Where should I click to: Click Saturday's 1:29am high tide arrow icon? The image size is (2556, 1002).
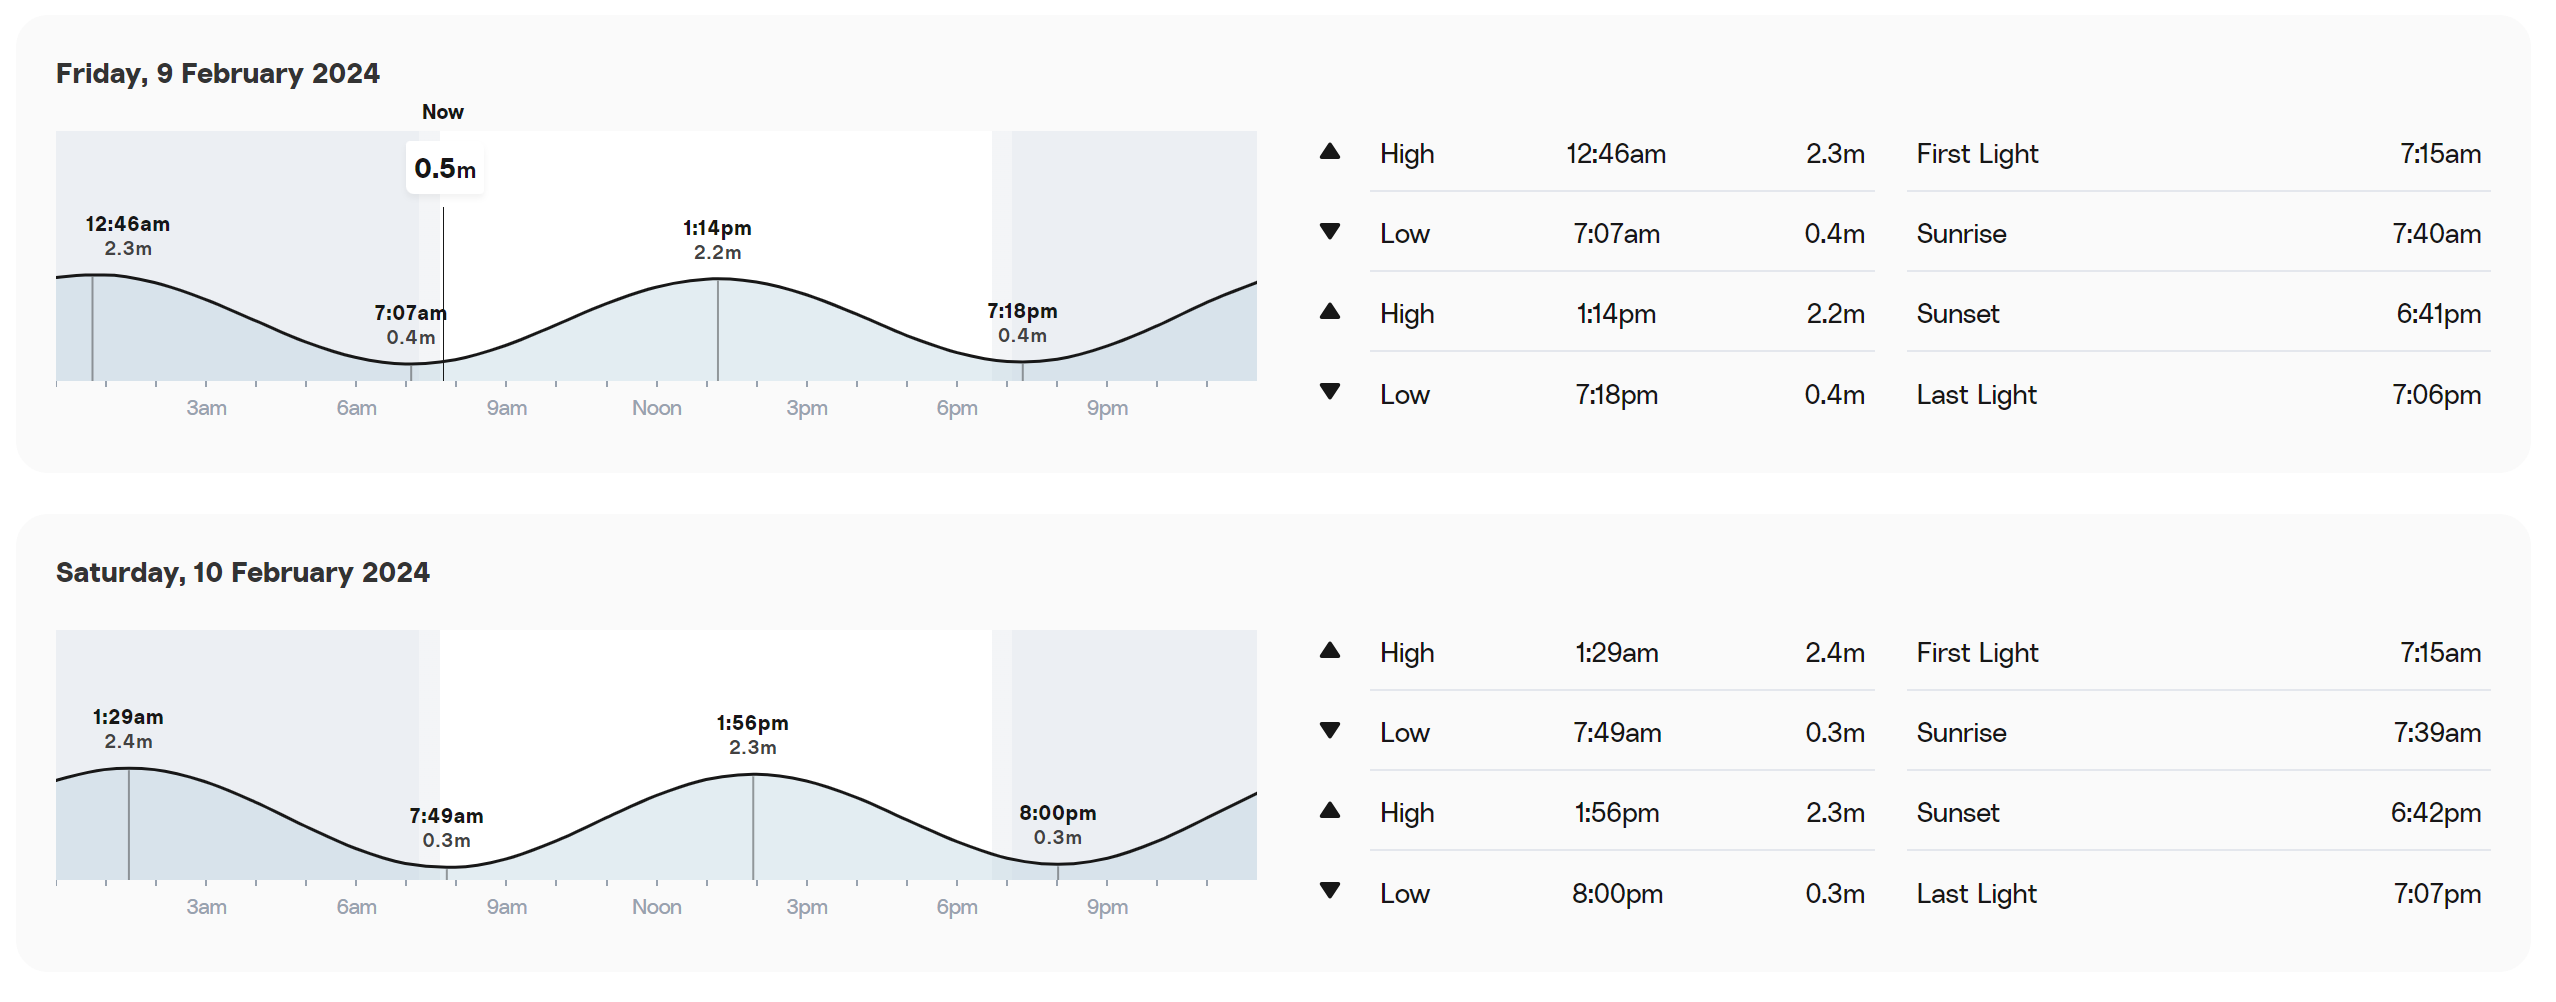1329,651
